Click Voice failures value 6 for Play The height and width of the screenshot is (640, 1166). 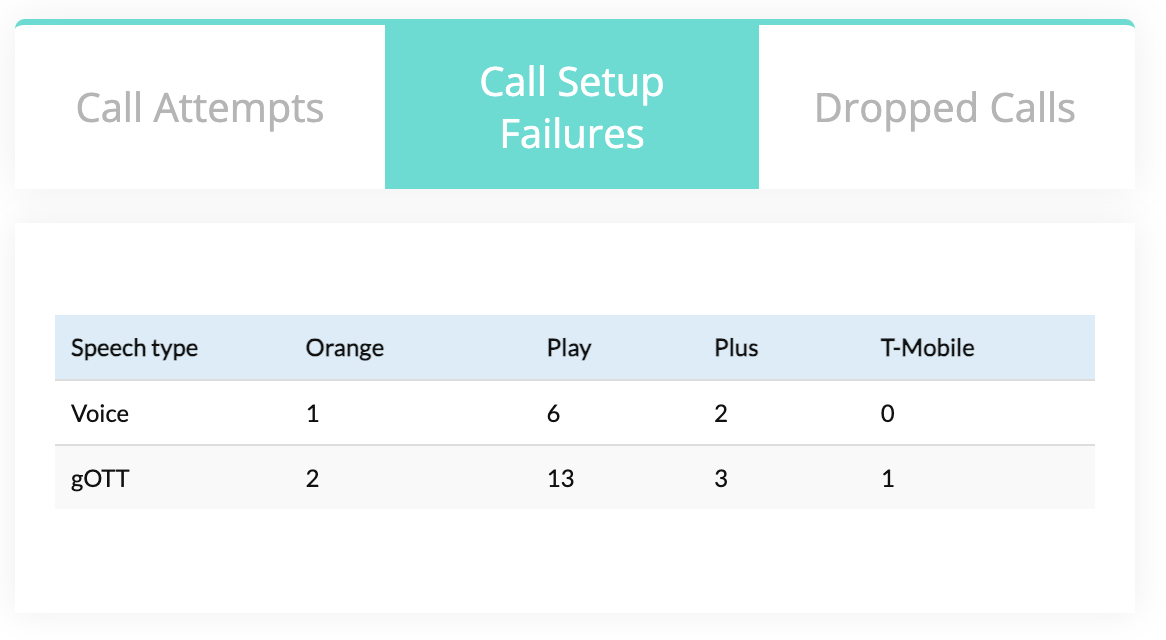click(x=553, y=413)
